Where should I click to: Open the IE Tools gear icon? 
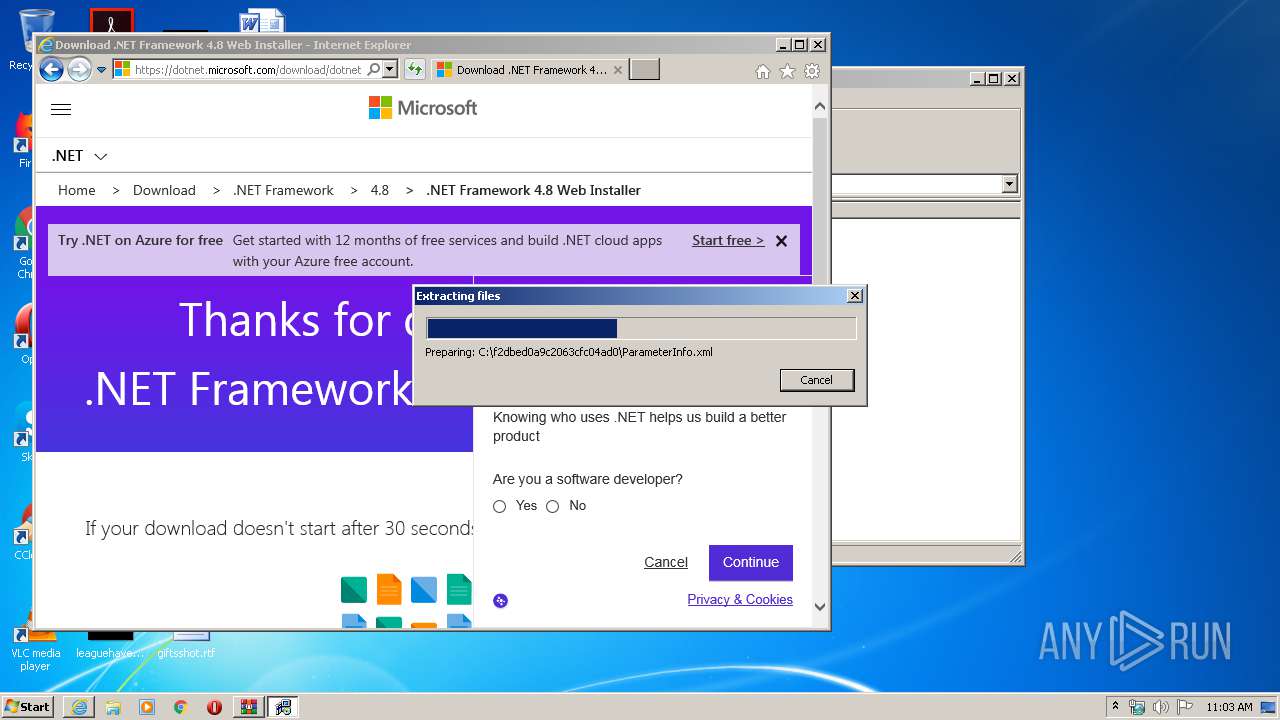(x=812, y=71)
